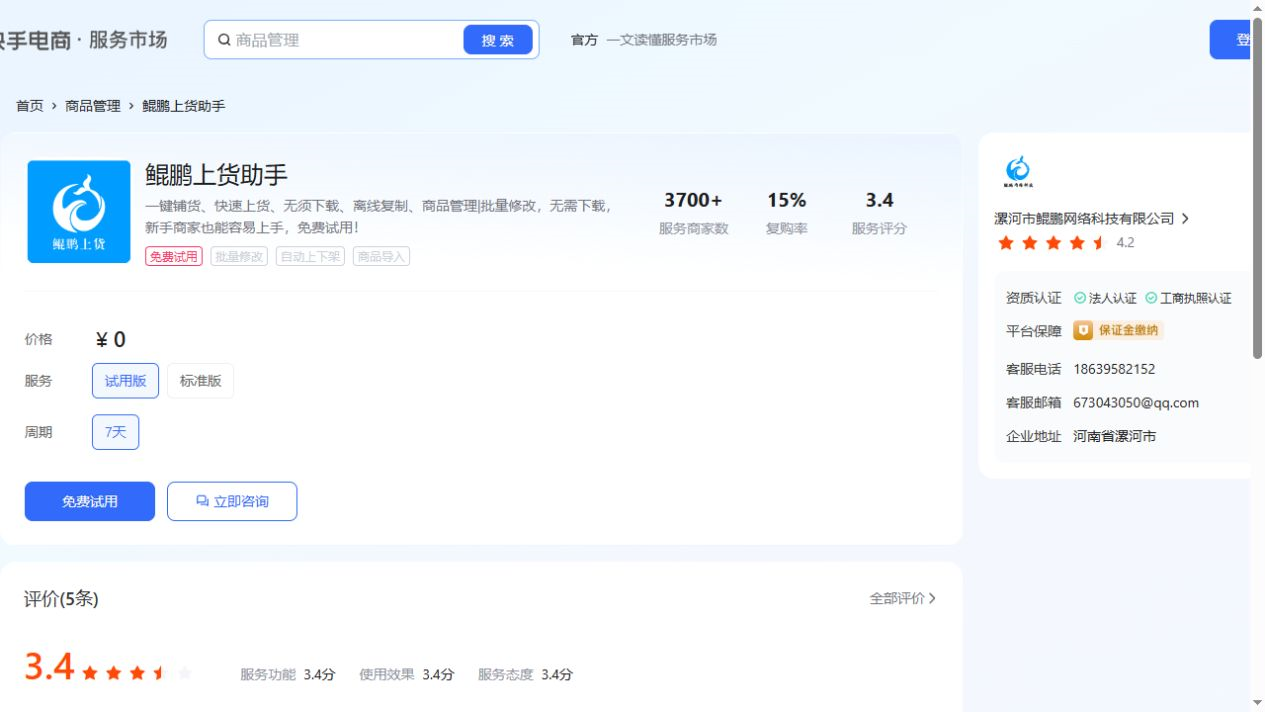Click the 立即咨询 button
Screen dimensions: 1265x712
point(232,501)
